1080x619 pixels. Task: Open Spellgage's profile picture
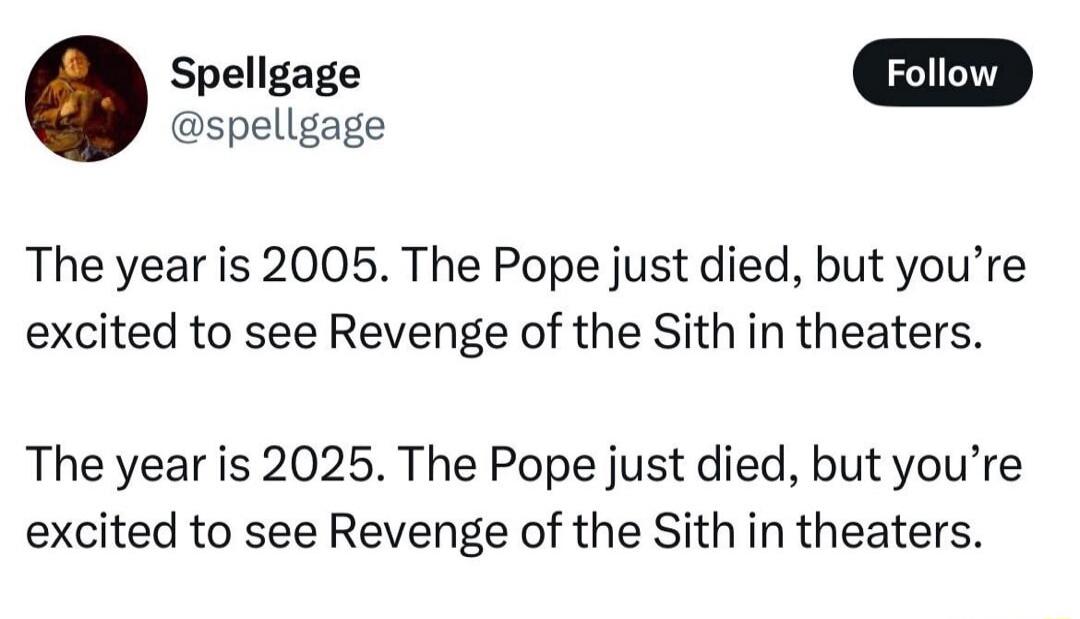(x=86, y=98)
